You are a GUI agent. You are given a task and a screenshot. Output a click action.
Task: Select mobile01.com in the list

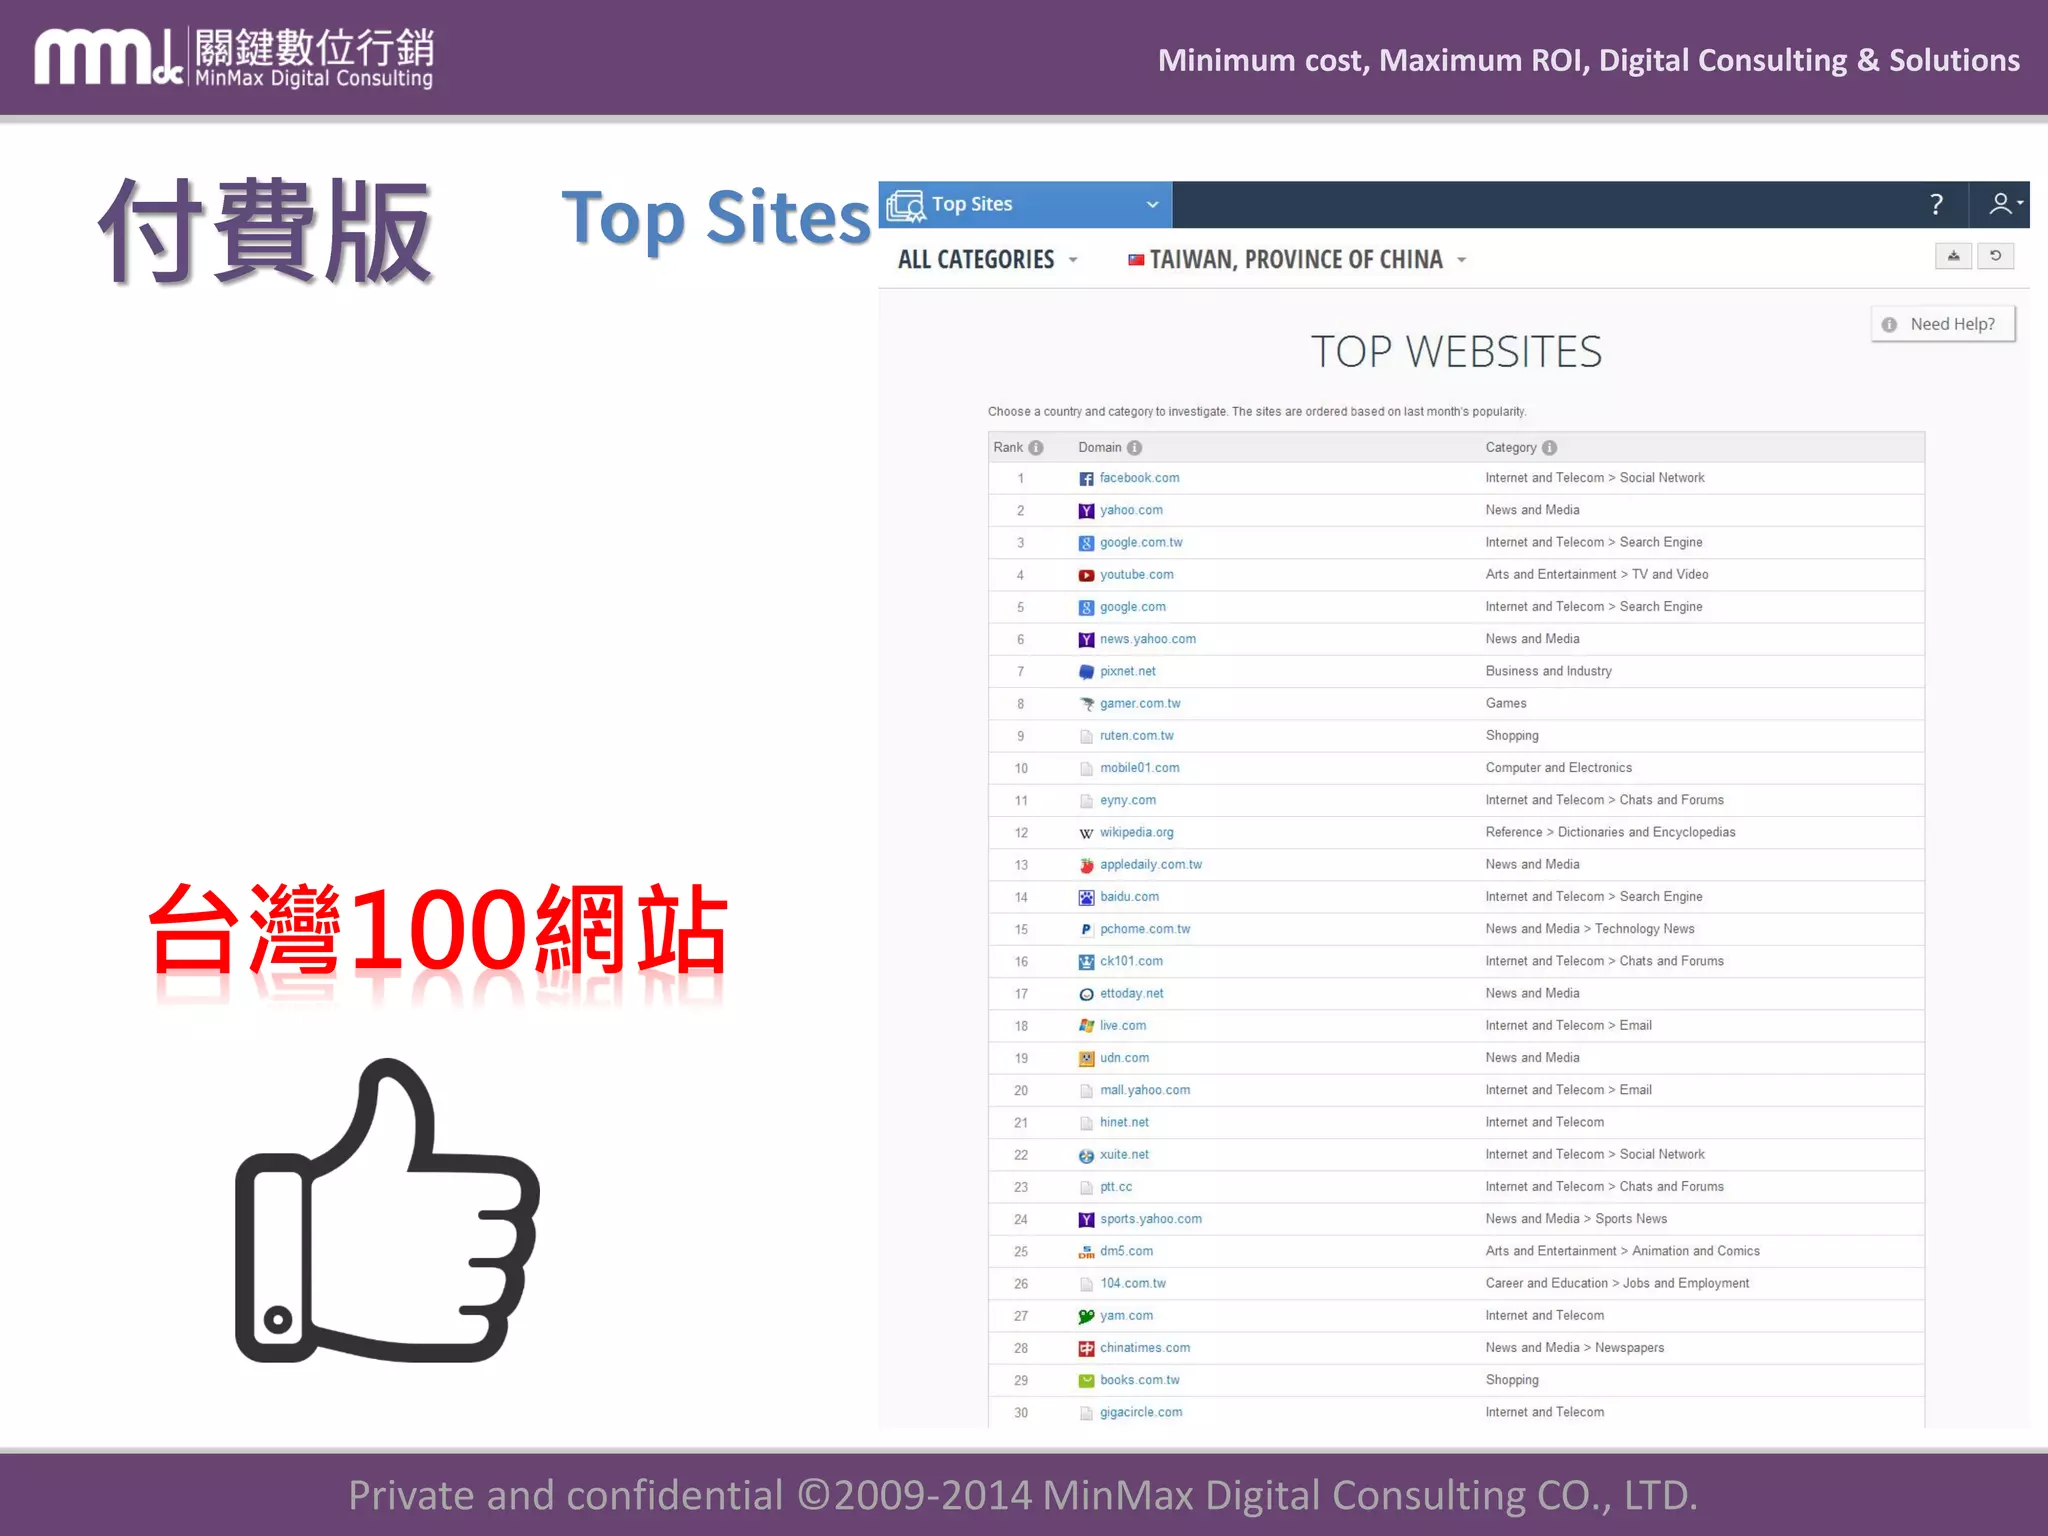[x=1139, y=768]
